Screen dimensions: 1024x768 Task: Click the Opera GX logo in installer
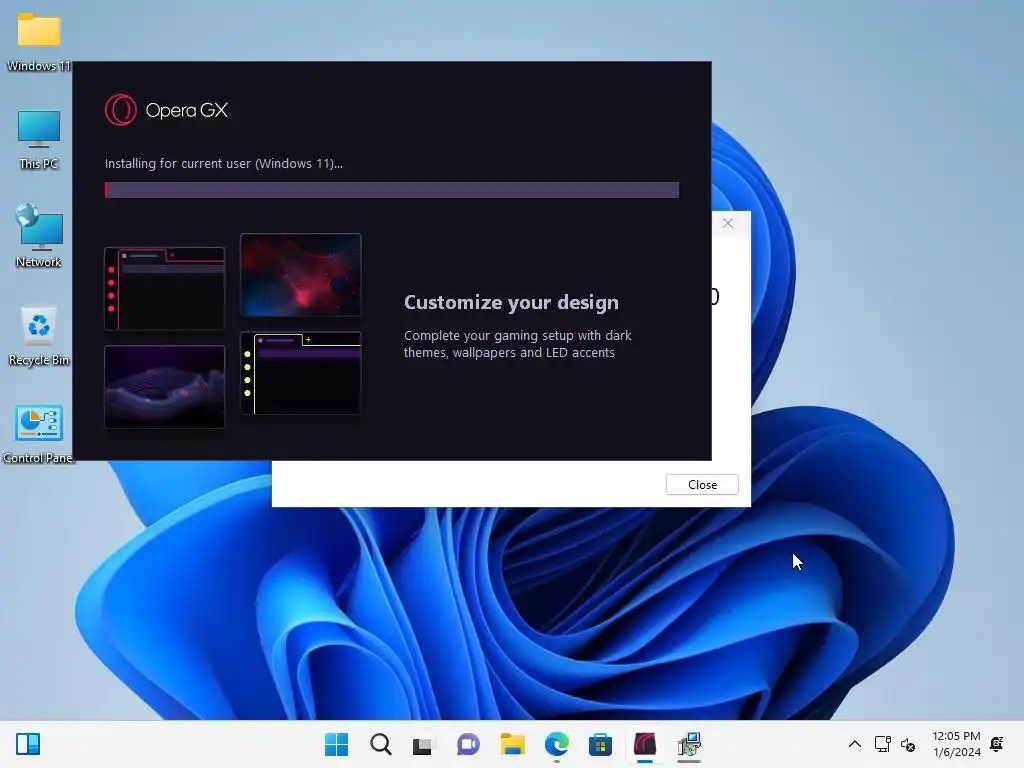(167, 110)
